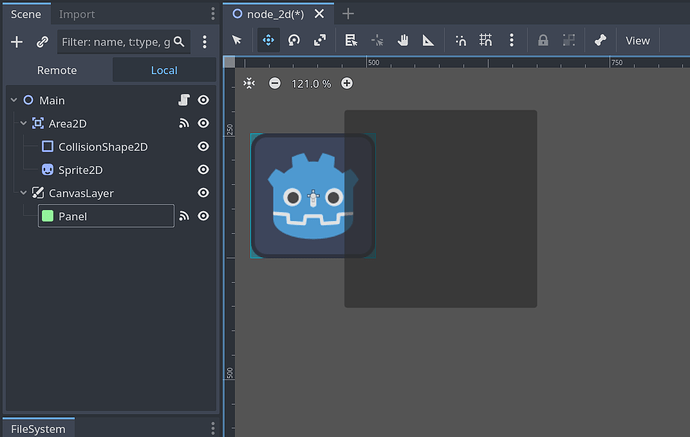
Task: Open the View menu in viewport toolbar
Action: tap(638, 40)
